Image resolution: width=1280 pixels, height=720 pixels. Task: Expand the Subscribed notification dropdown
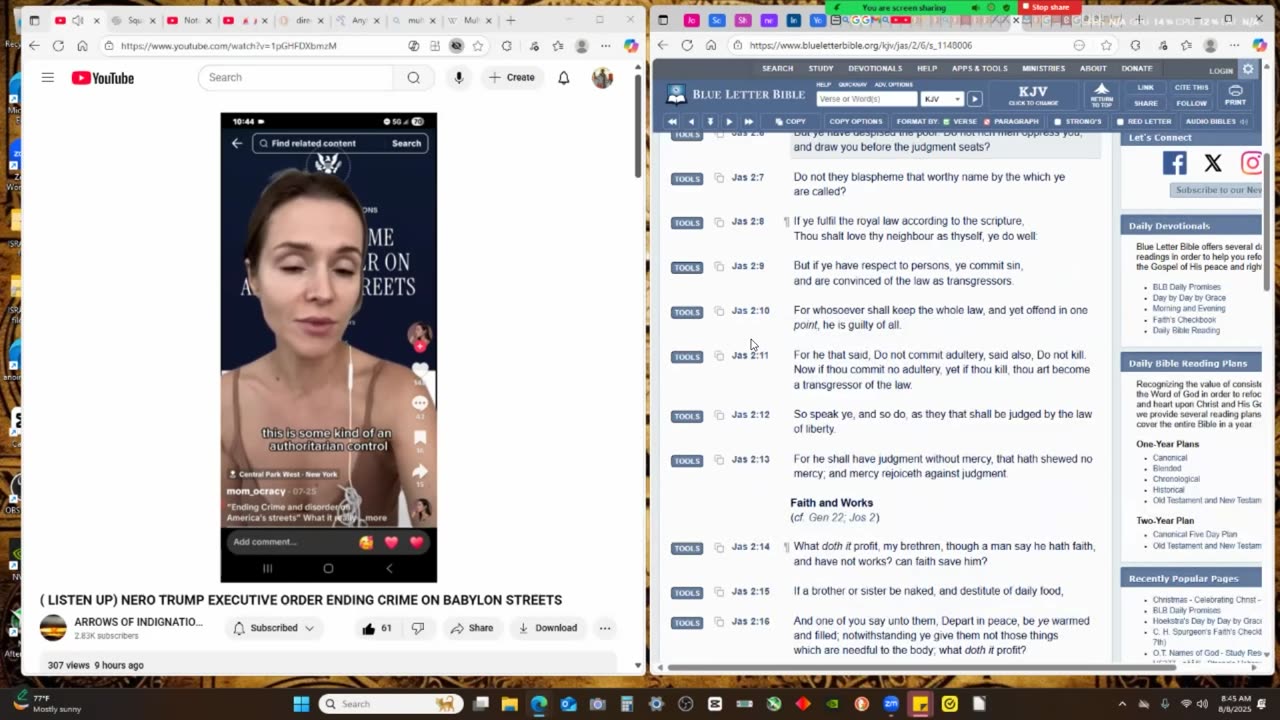[x=273, y=628]
